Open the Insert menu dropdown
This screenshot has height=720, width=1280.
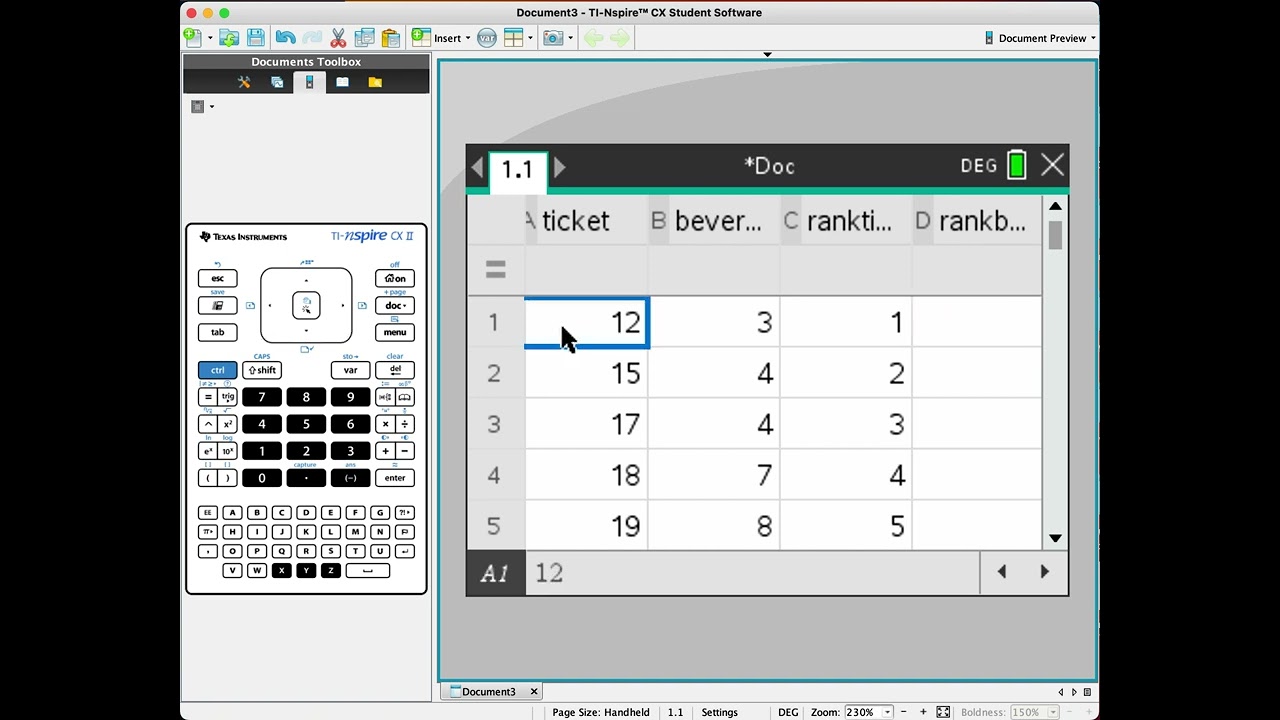click(441, 38)
